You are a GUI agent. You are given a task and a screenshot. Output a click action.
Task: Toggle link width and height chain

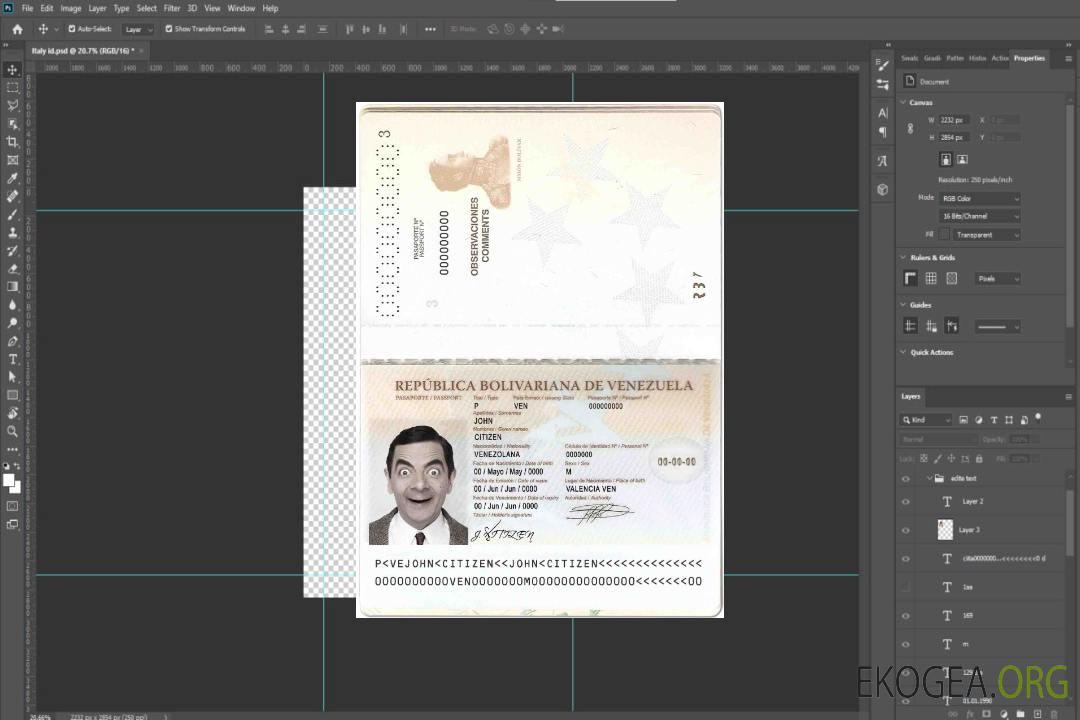tap(910, 129)
